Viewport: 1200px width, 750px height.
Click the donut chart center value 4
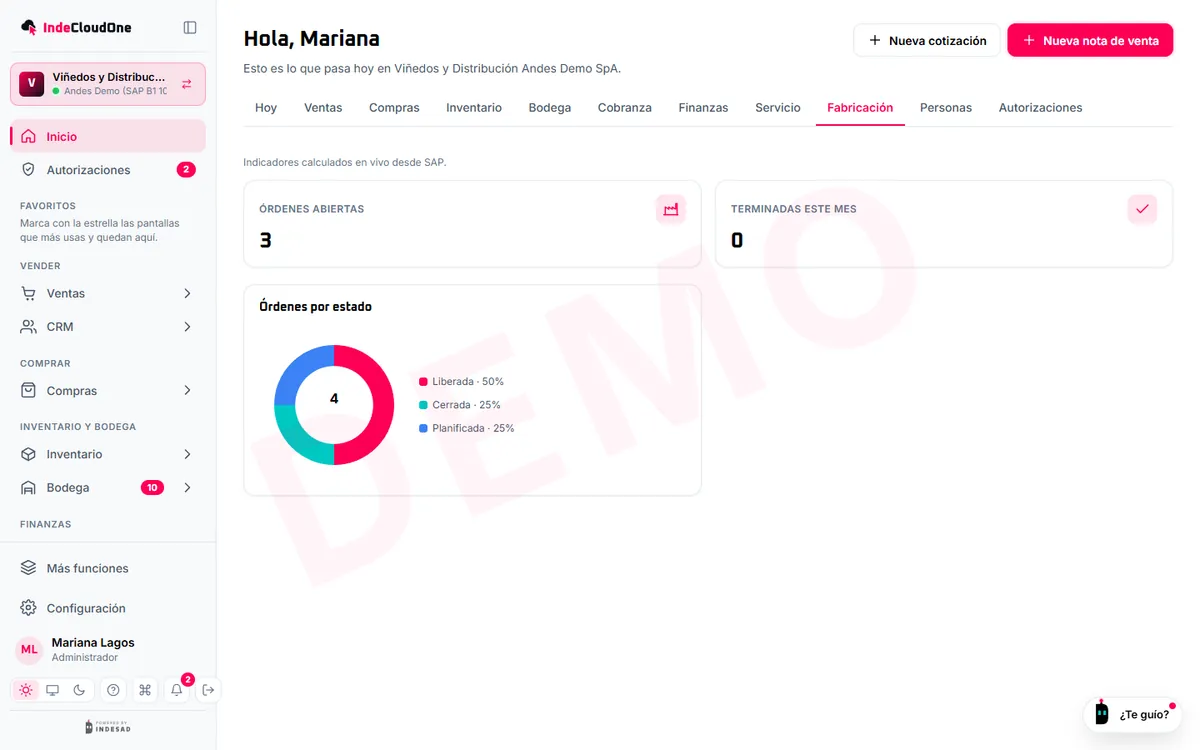(334, 398)
